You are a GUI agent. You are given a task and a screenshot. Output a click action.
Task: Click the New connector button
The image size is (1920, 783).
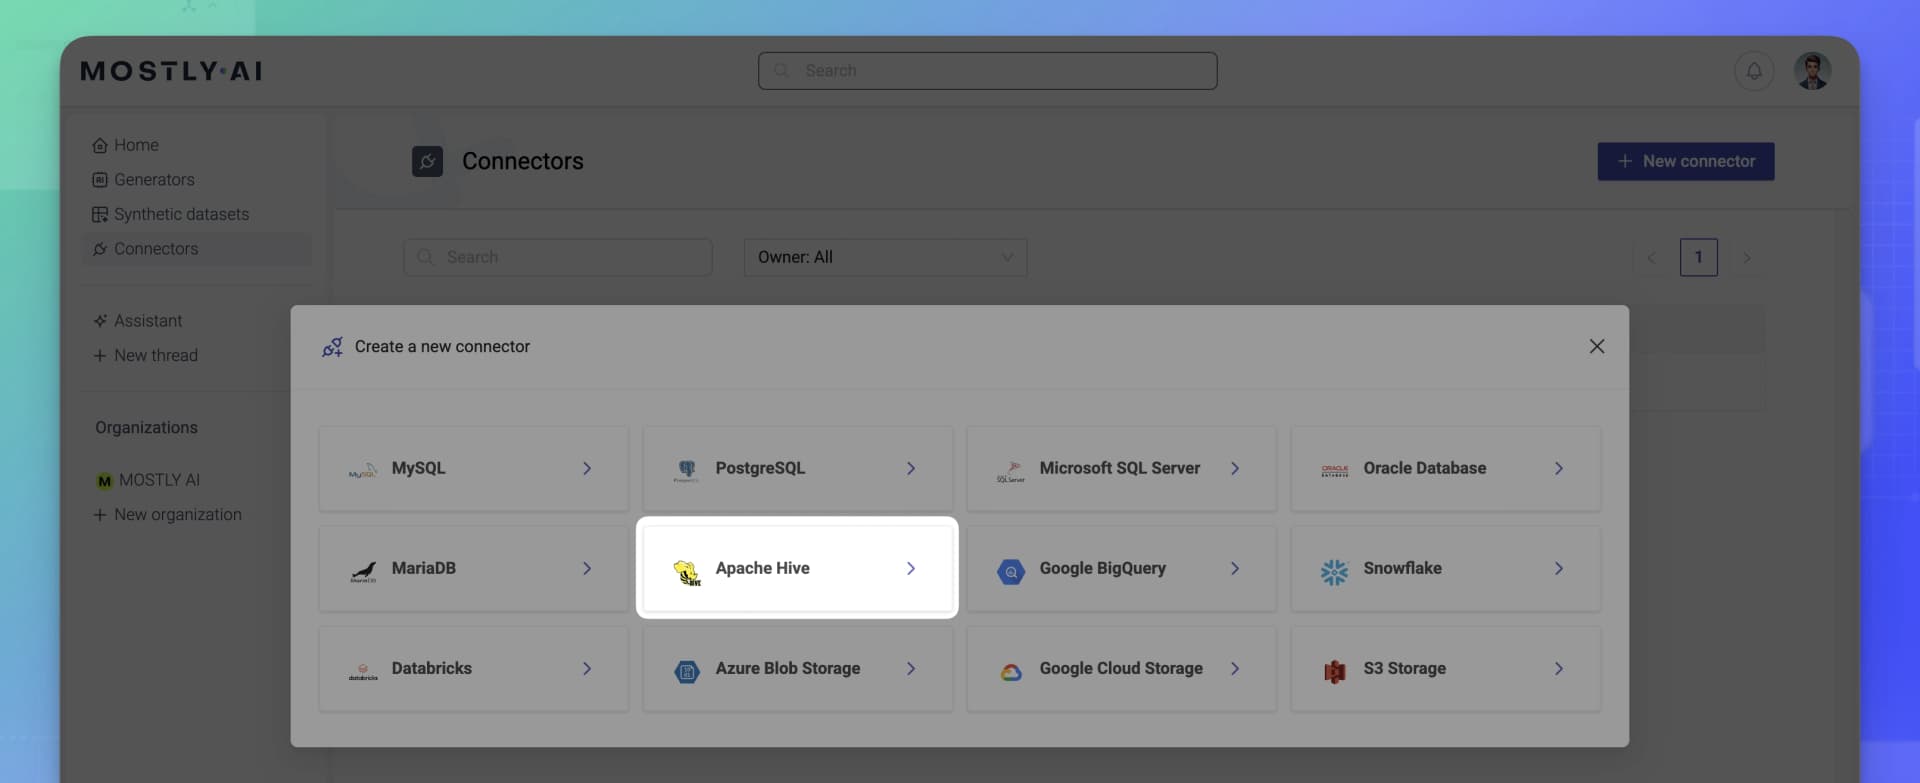1686,161
